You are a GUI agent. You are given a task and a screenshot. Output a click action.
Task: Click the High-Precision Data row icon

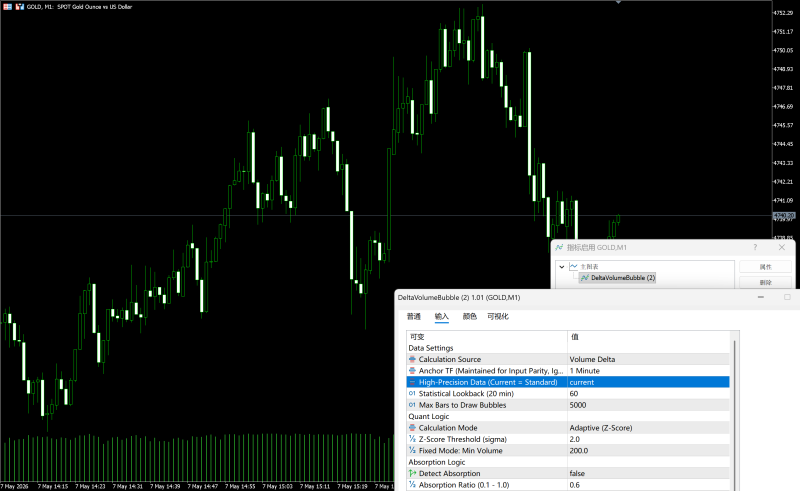tap(412, 382)
